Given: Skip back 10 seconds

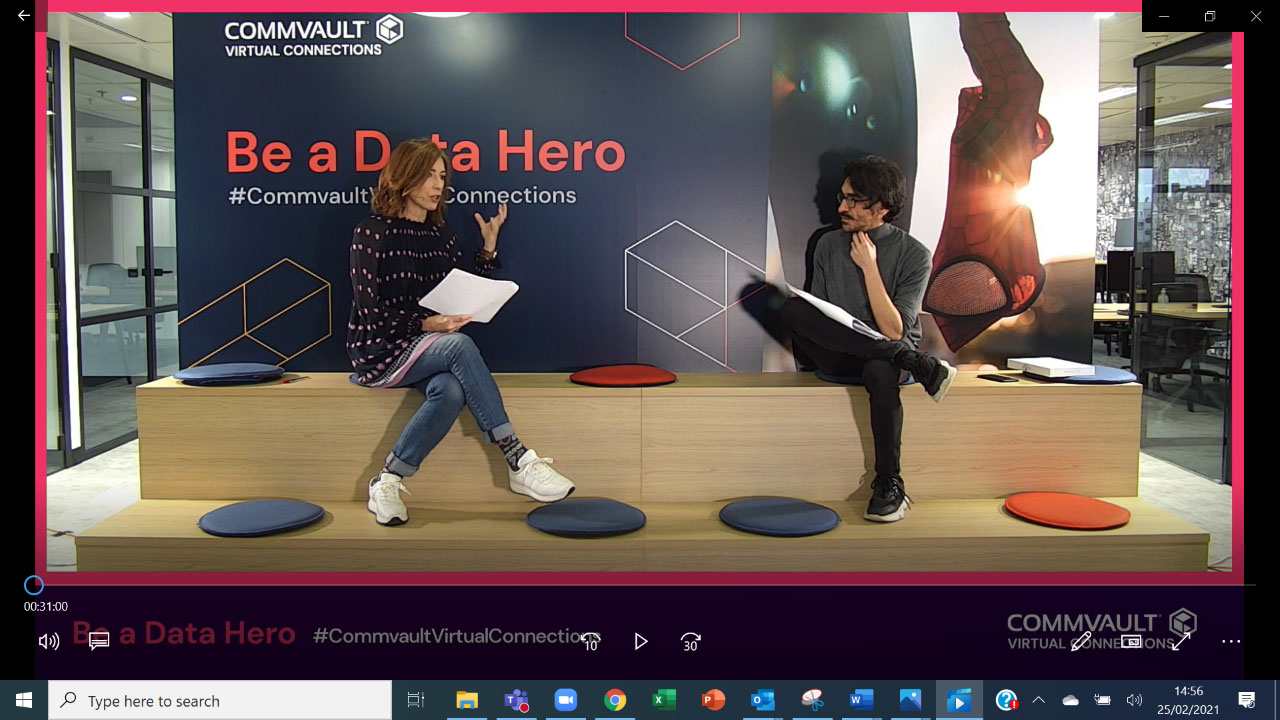Looking at the screenshot, I should point(591,642).
